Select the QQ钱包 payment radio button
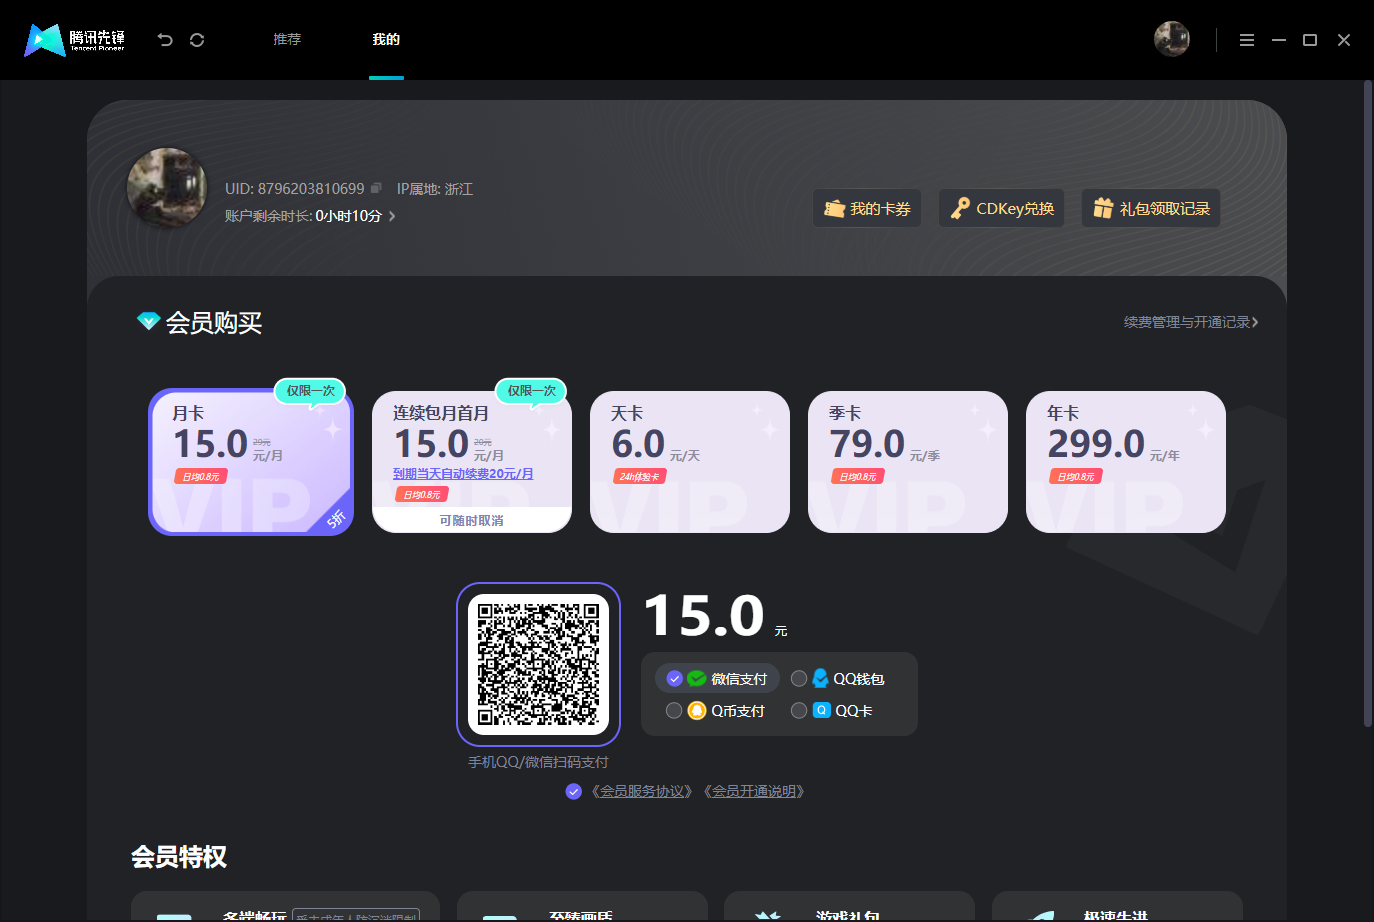The width and height of the screenshot is (1374, 922). pos(798,678)
